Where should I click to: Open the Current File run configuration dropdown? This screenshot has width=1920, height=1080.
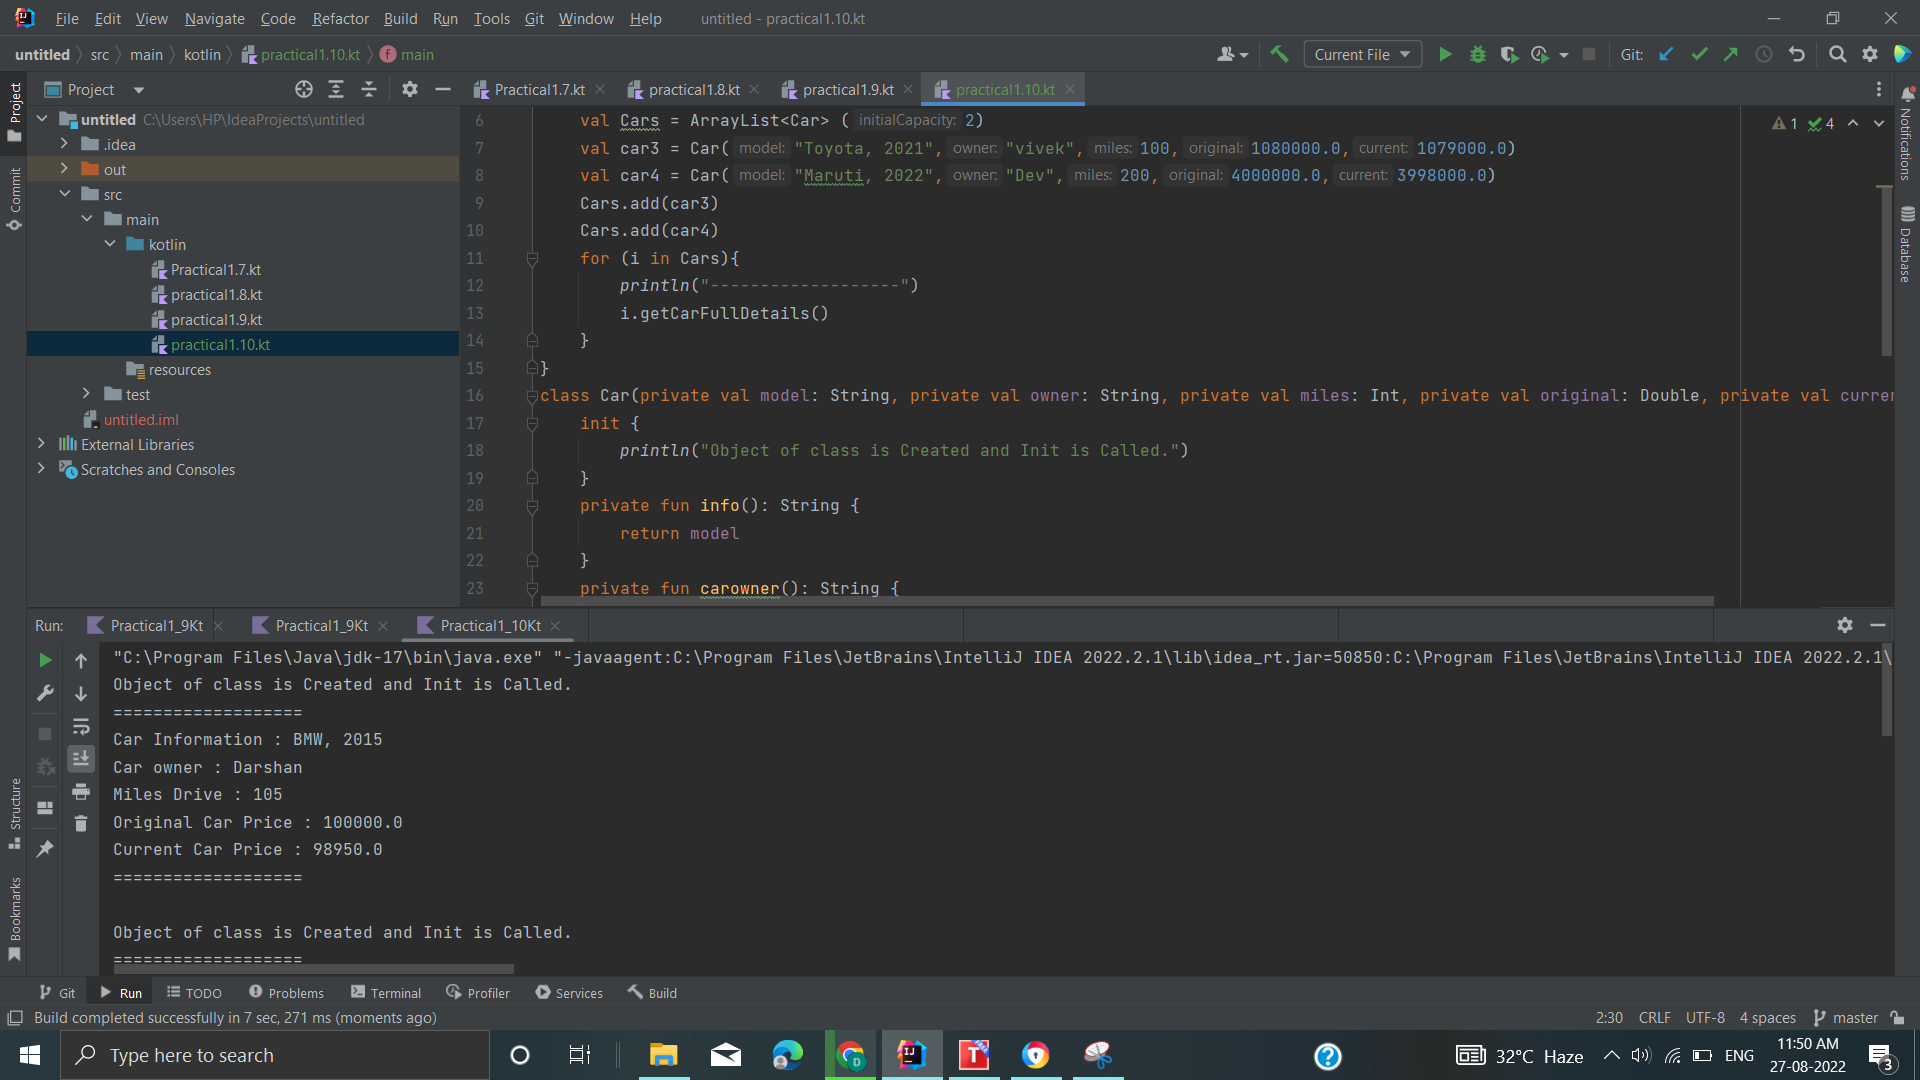coord(1362,54)
